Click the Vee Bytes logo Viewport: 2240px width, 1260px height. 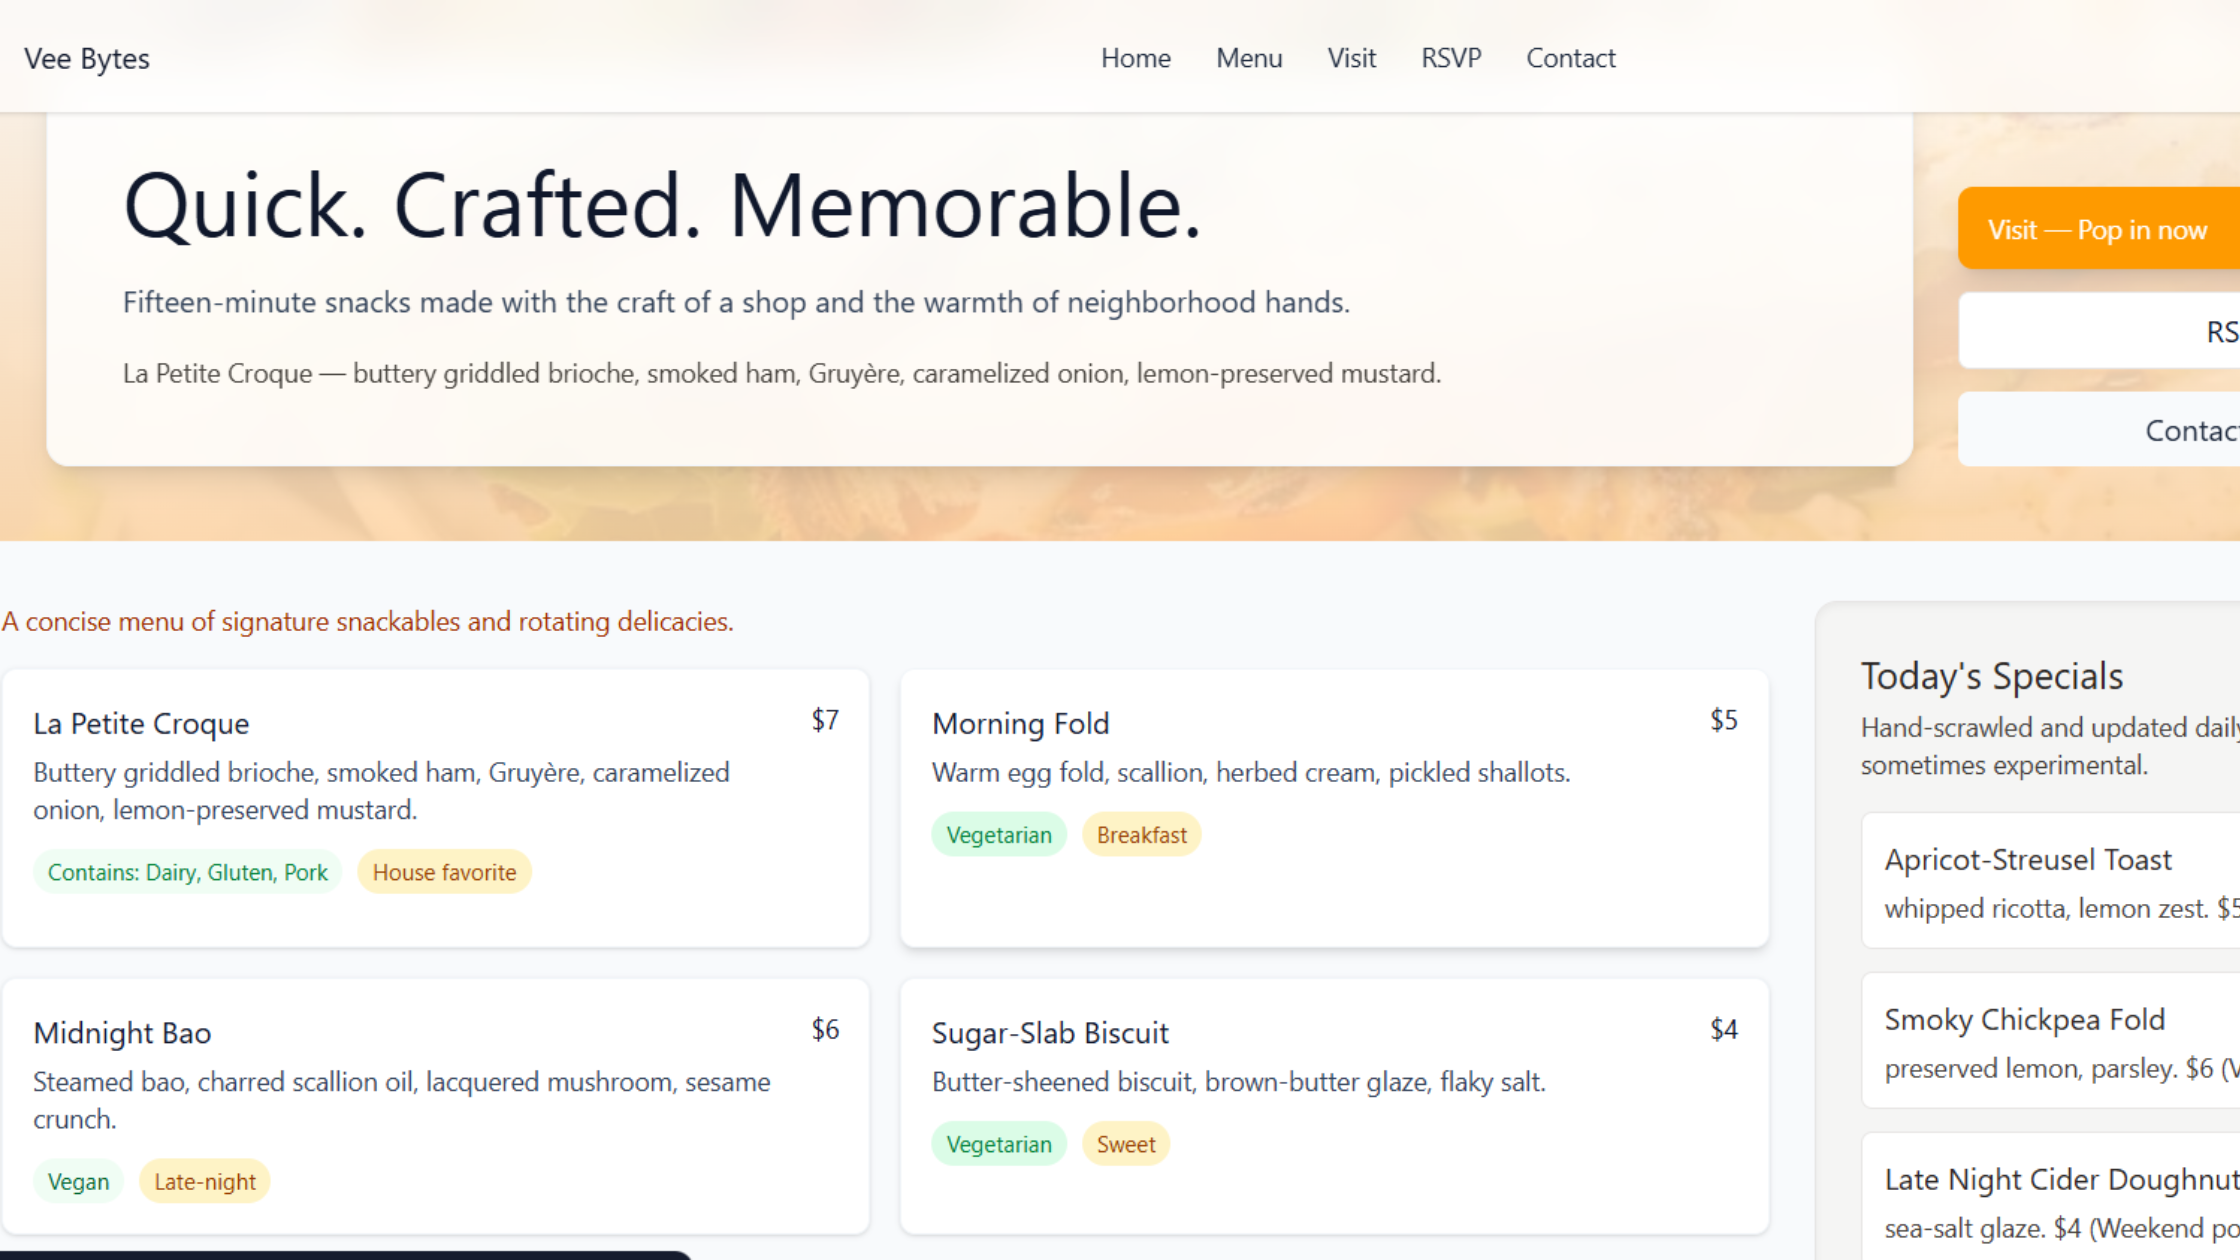coord(87,58)
